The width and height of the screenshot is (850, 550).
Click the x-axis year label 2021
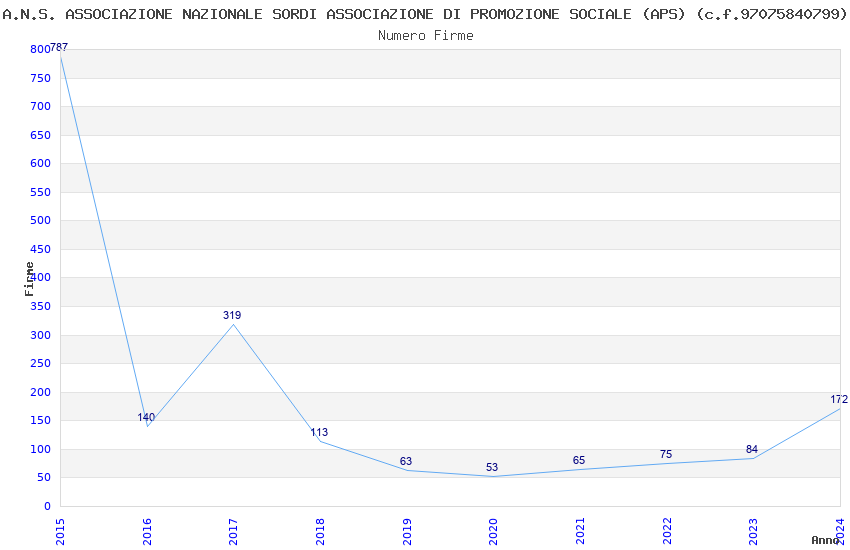coord(580,532)
